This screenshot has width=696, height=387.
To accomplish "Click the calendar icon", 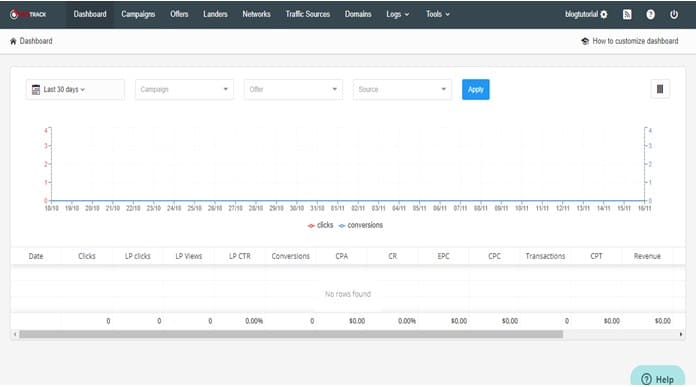I will 36,90.
